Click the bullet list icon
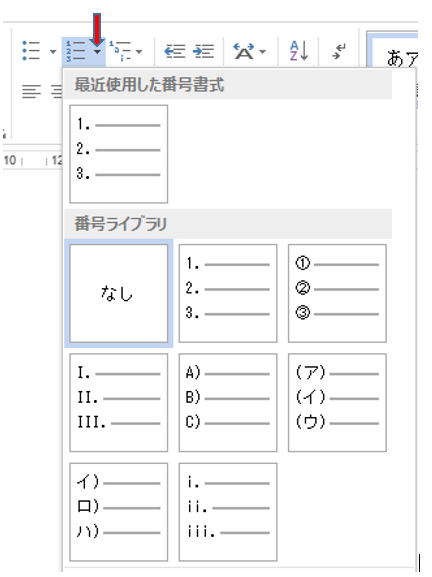Screen dimensions: 432x577 tap(31, 51)
